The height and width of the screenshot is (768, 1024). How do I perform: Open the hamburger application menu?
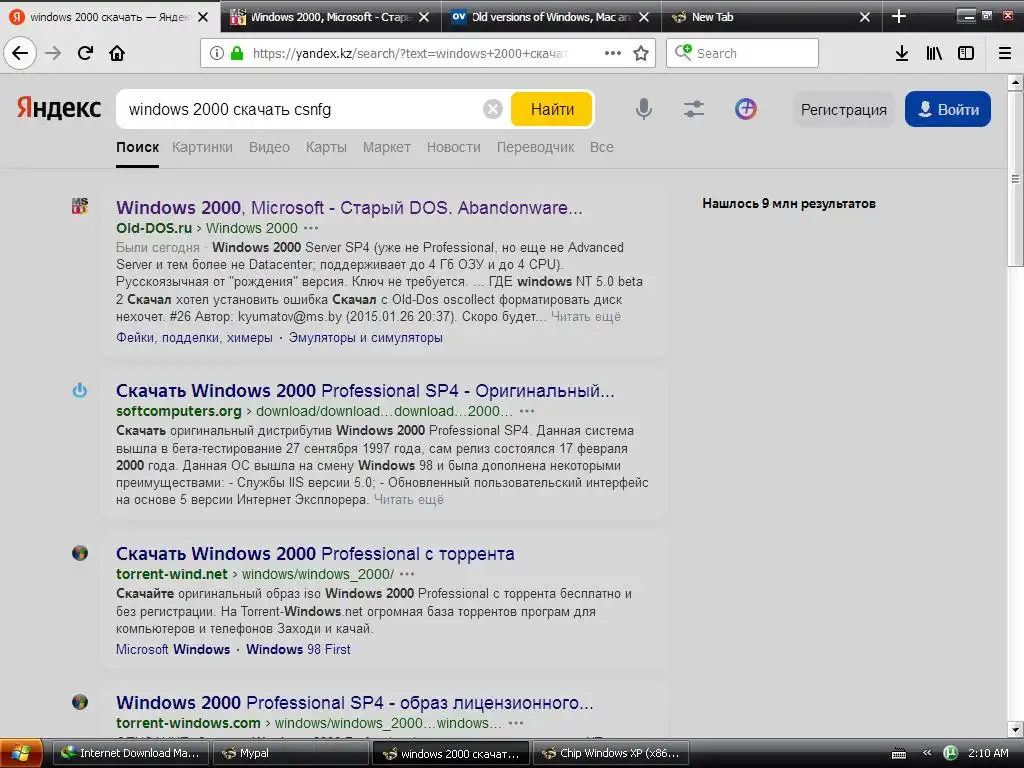click(x=1005, y=53)
